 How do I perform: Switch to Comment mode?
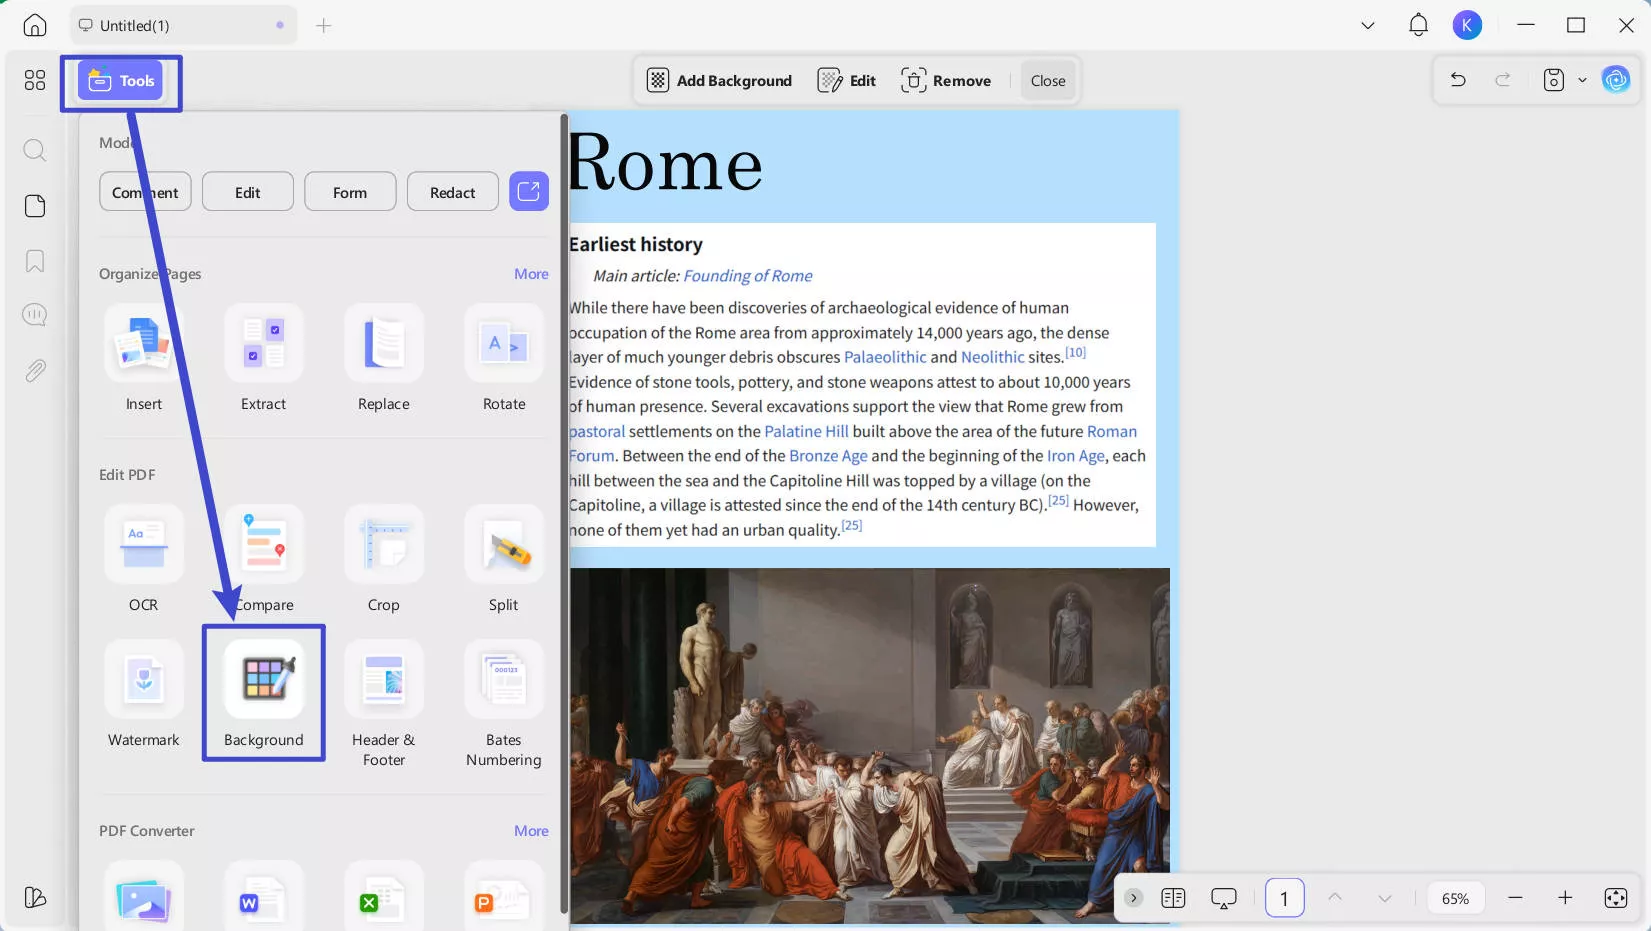click(145, 192)
